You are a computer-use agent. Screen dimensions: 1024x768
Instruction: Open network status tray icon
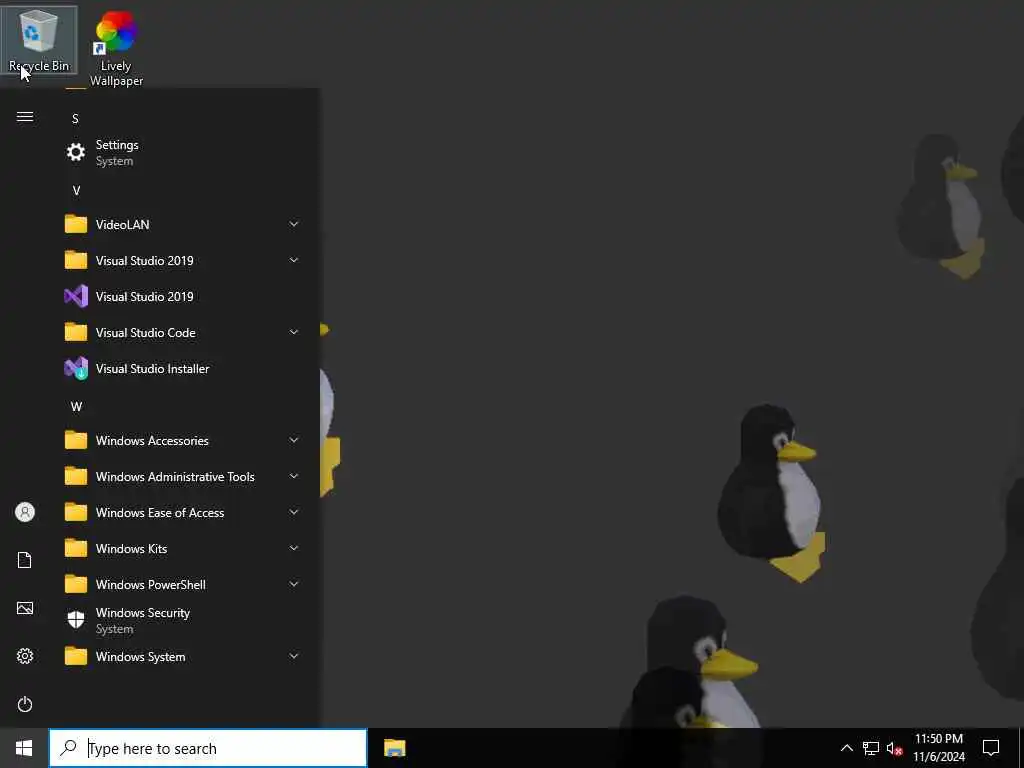(871, 748)
